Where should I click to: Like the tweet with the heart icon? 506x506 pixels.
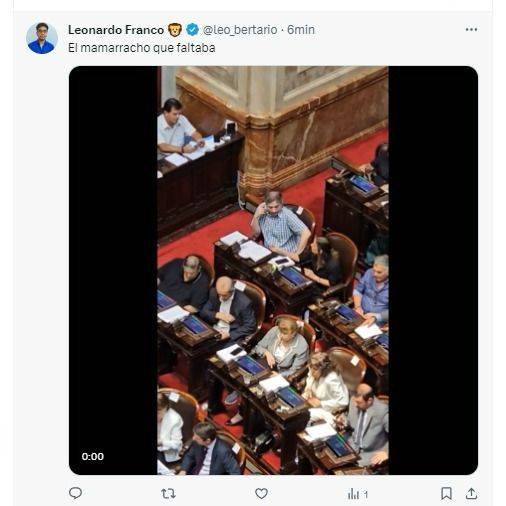pos(261,493)
